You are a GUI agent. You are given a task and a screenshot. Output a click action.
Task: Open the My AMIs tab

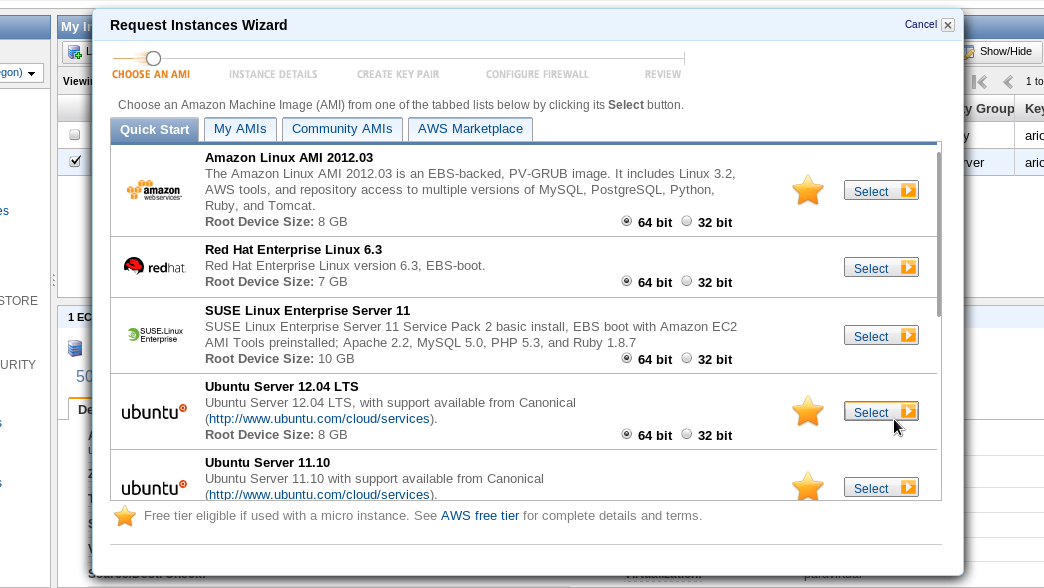coord(240,129)
